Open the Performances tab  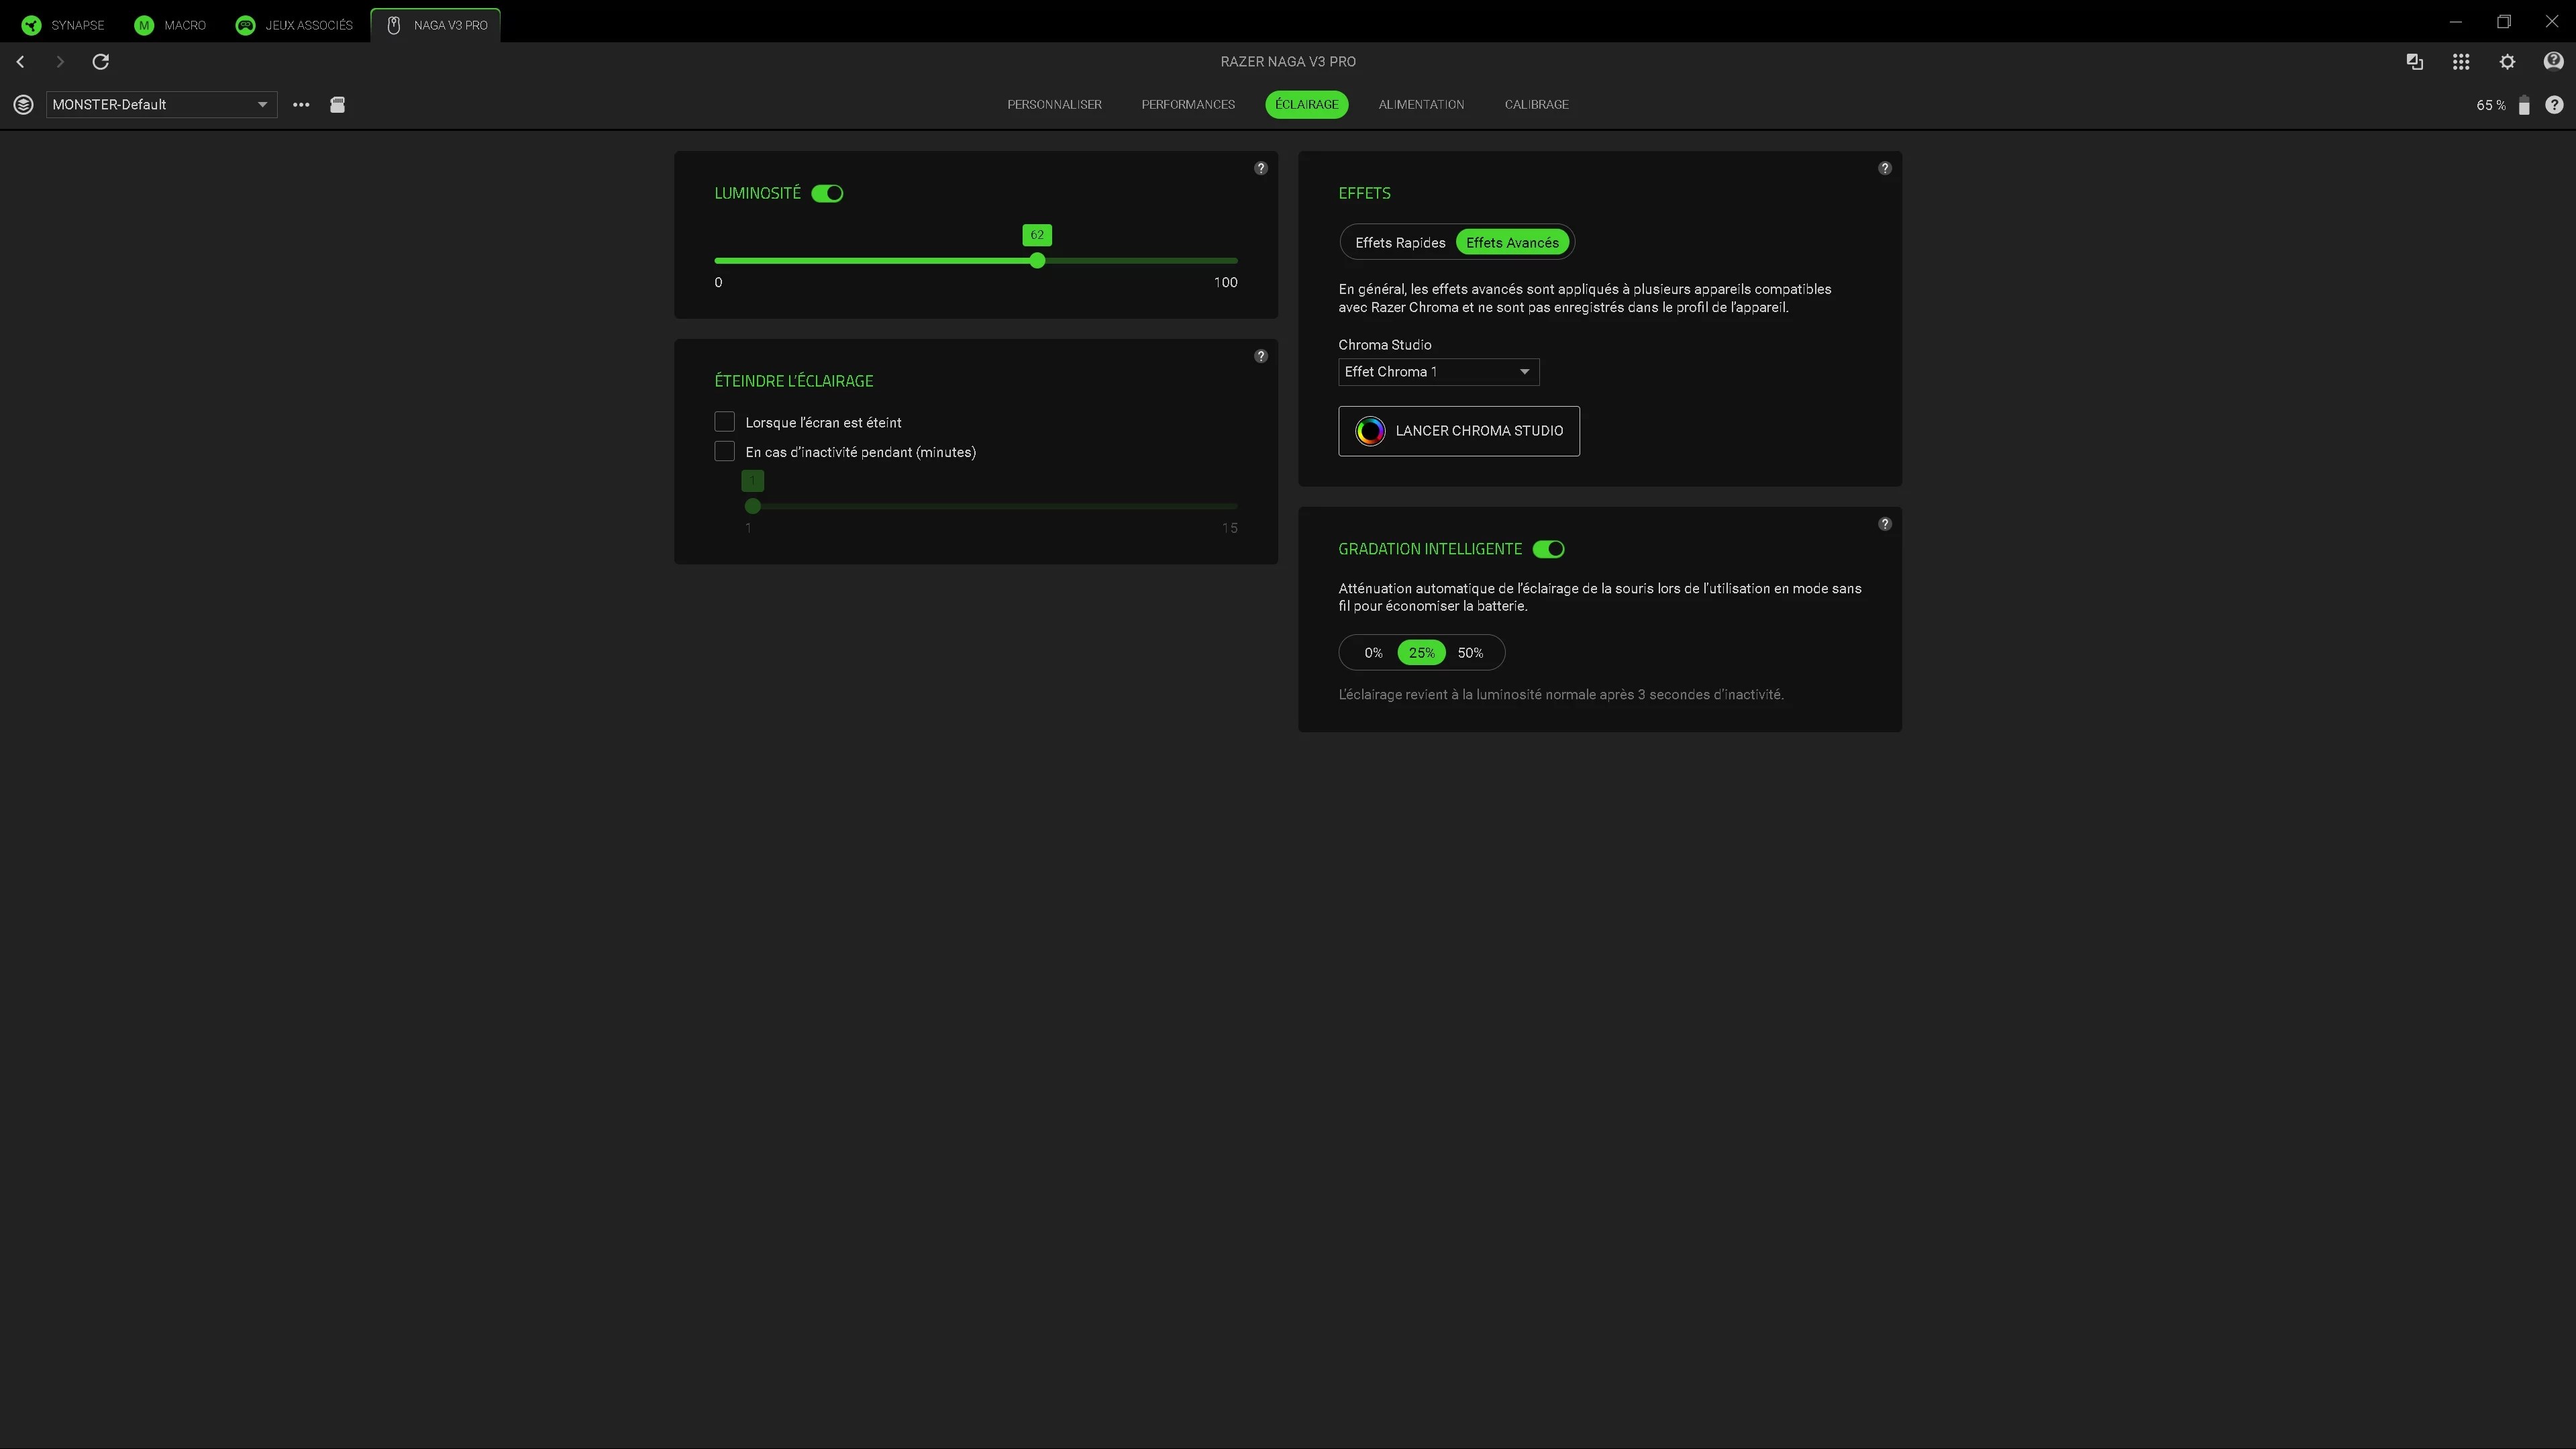(x=1188, y=105)
